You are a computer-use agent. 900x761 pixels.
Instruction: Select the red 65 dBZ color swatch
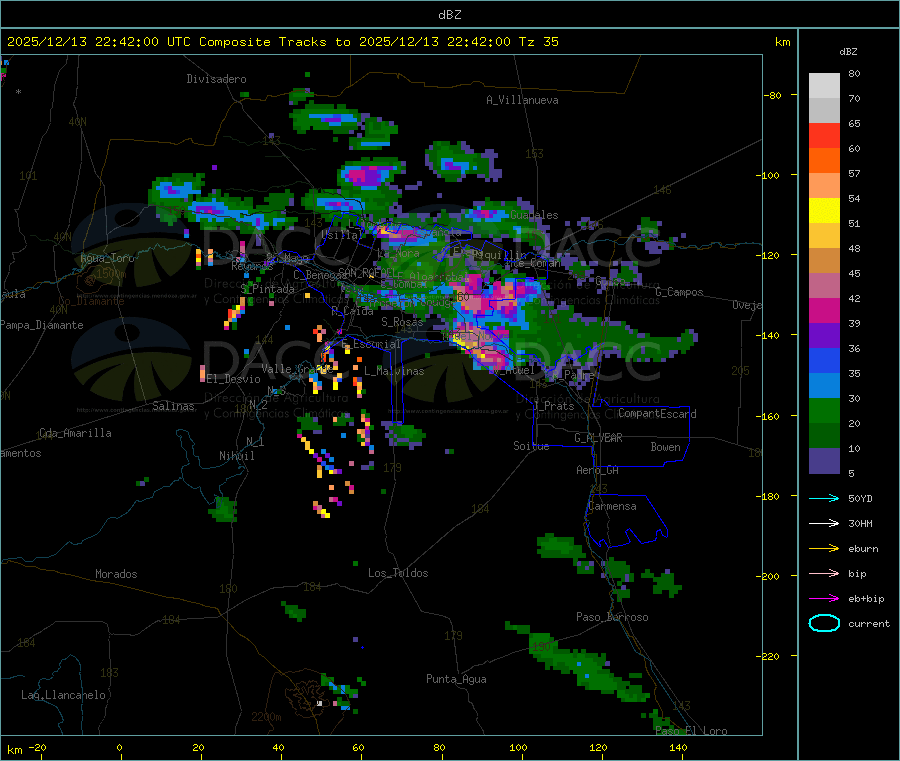pyautogui.click(x=824, y=135)
